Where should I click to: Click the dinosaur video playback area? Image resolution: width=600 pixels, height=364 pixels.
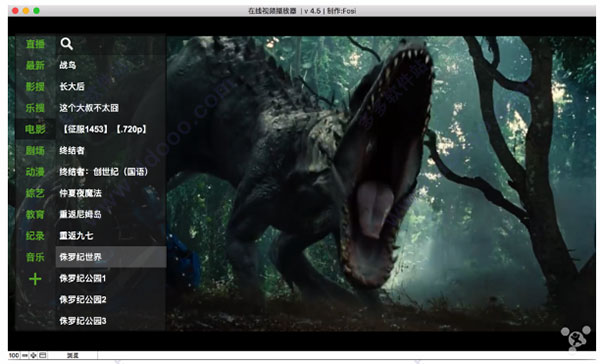coord(381,183)
